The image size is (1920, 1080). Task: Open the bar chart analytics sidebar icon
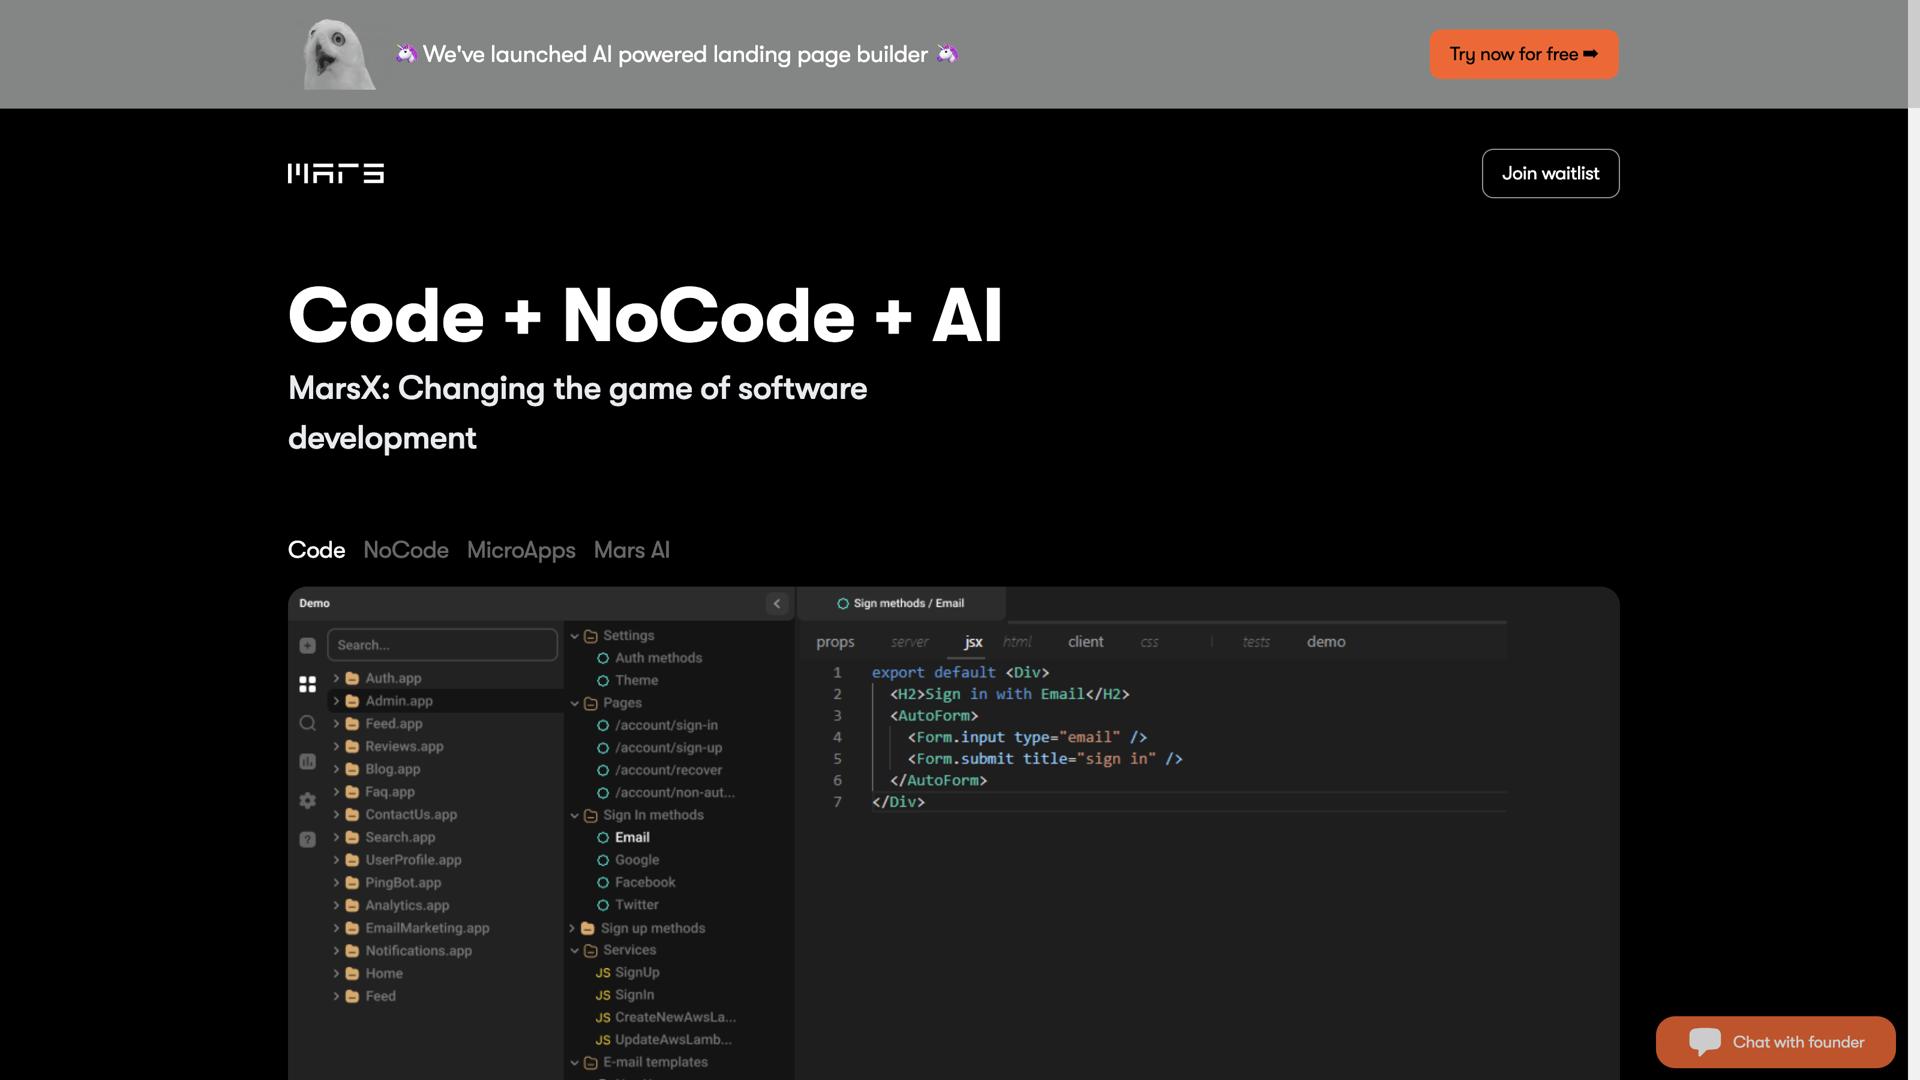pos(307,762)
